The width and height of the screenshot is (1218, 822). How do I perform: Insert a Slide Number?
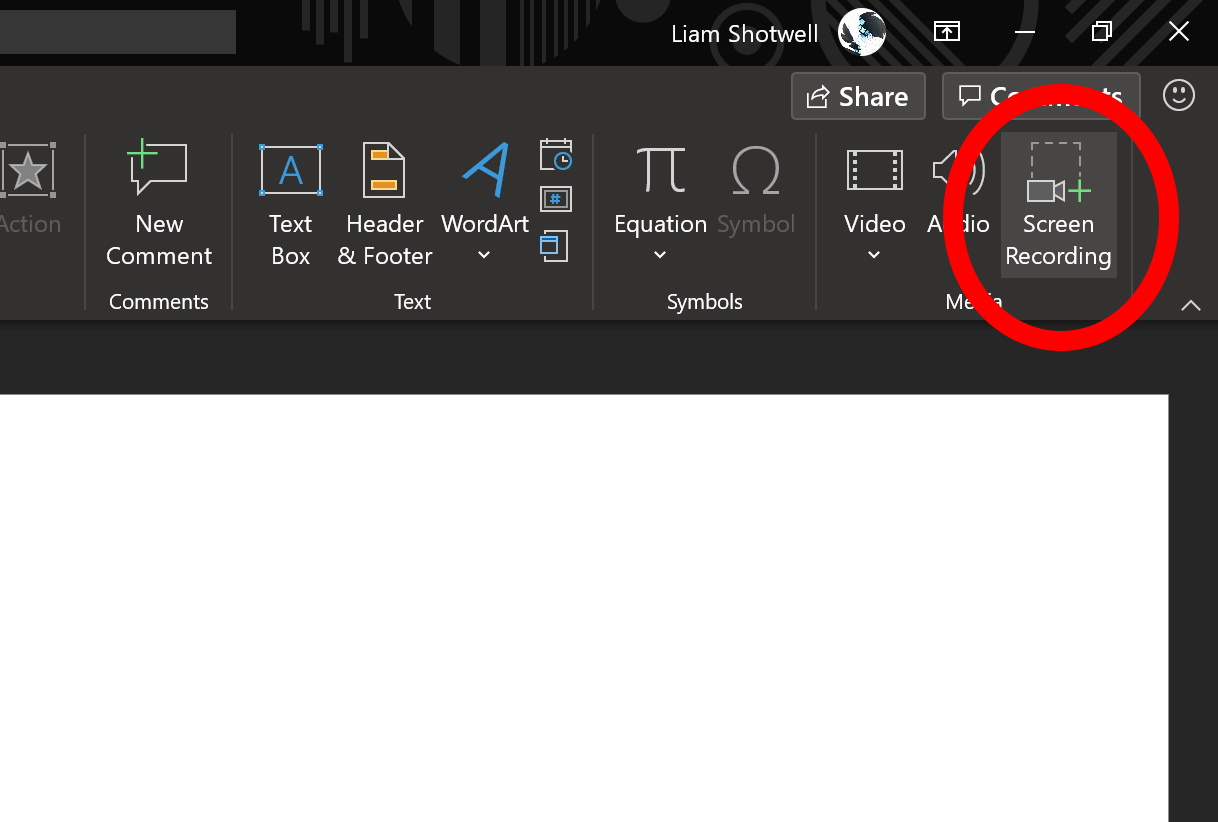click(555, 199)
